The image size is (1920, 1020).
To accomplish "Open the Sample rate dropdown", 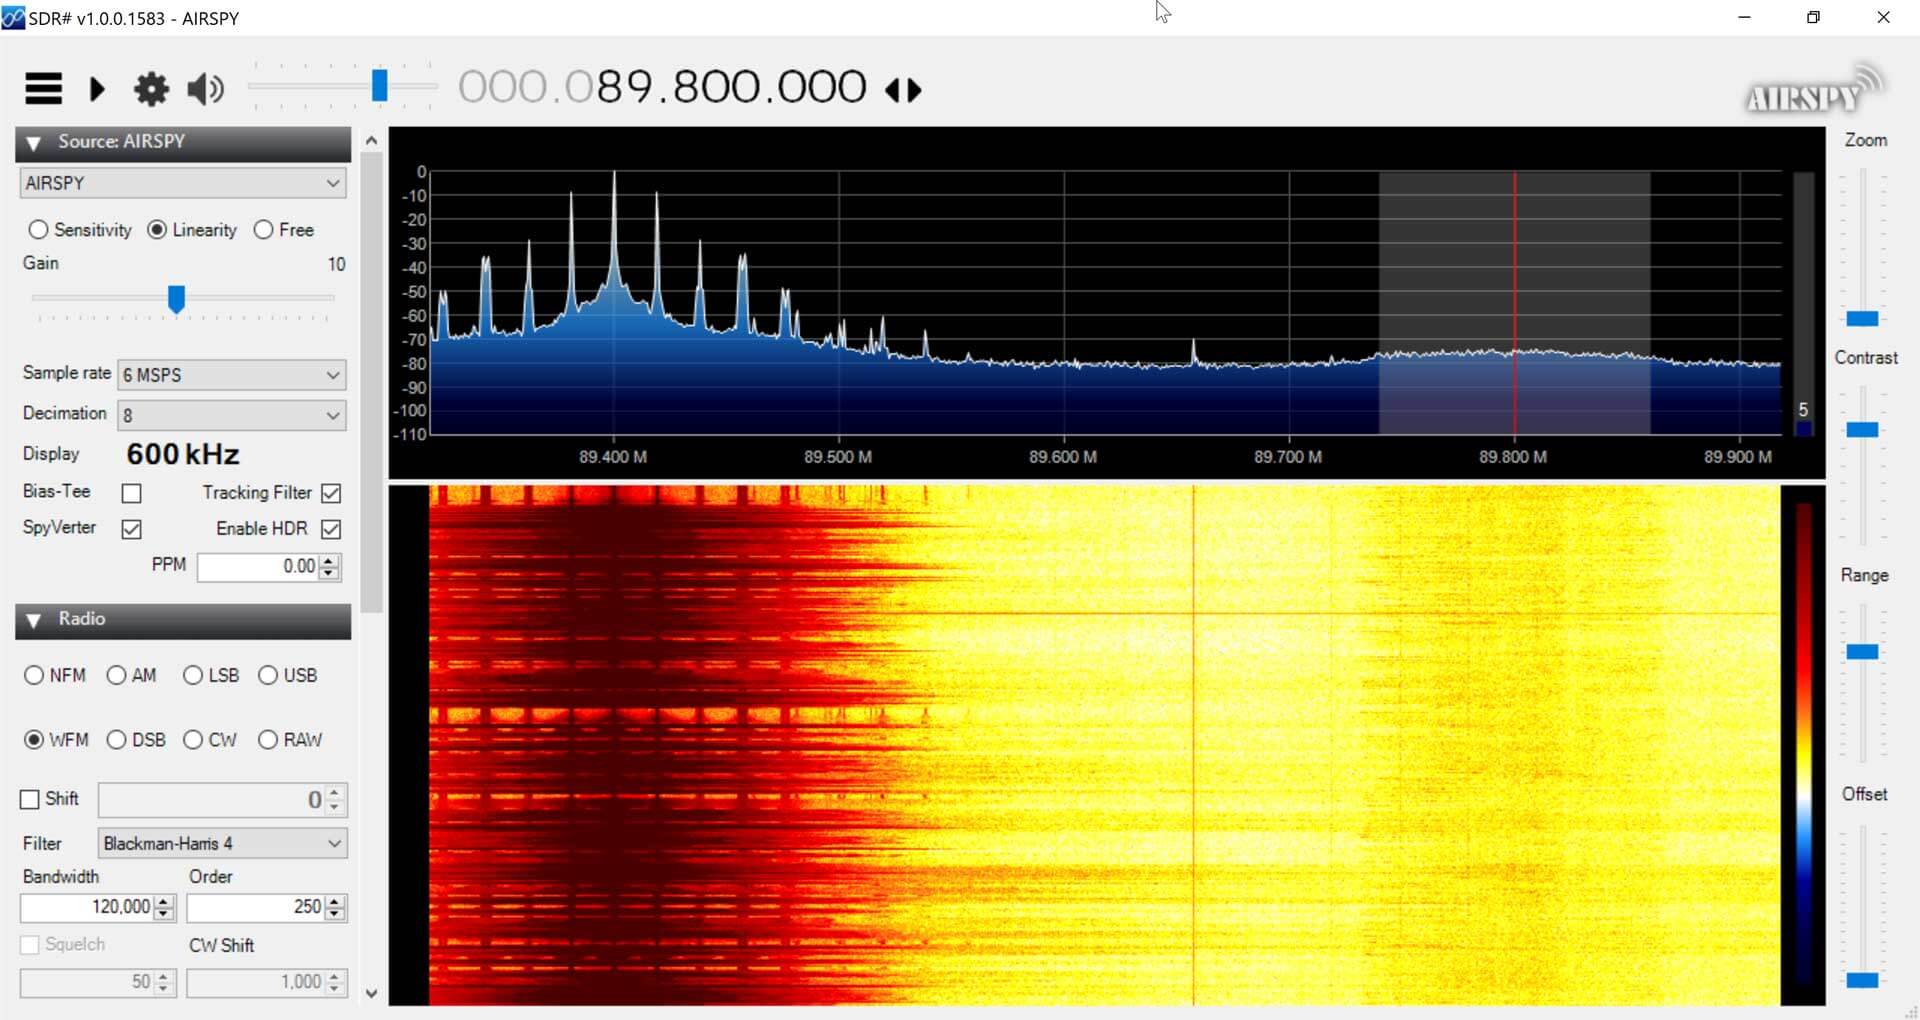I will coord(333,375).
